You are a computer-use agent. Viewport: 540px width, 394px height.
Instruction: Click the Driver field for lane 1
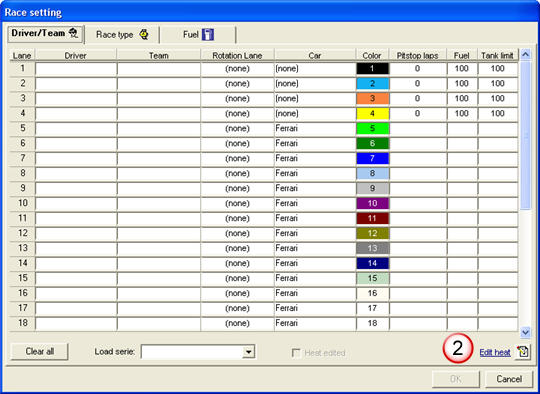[x=76, y=69]
